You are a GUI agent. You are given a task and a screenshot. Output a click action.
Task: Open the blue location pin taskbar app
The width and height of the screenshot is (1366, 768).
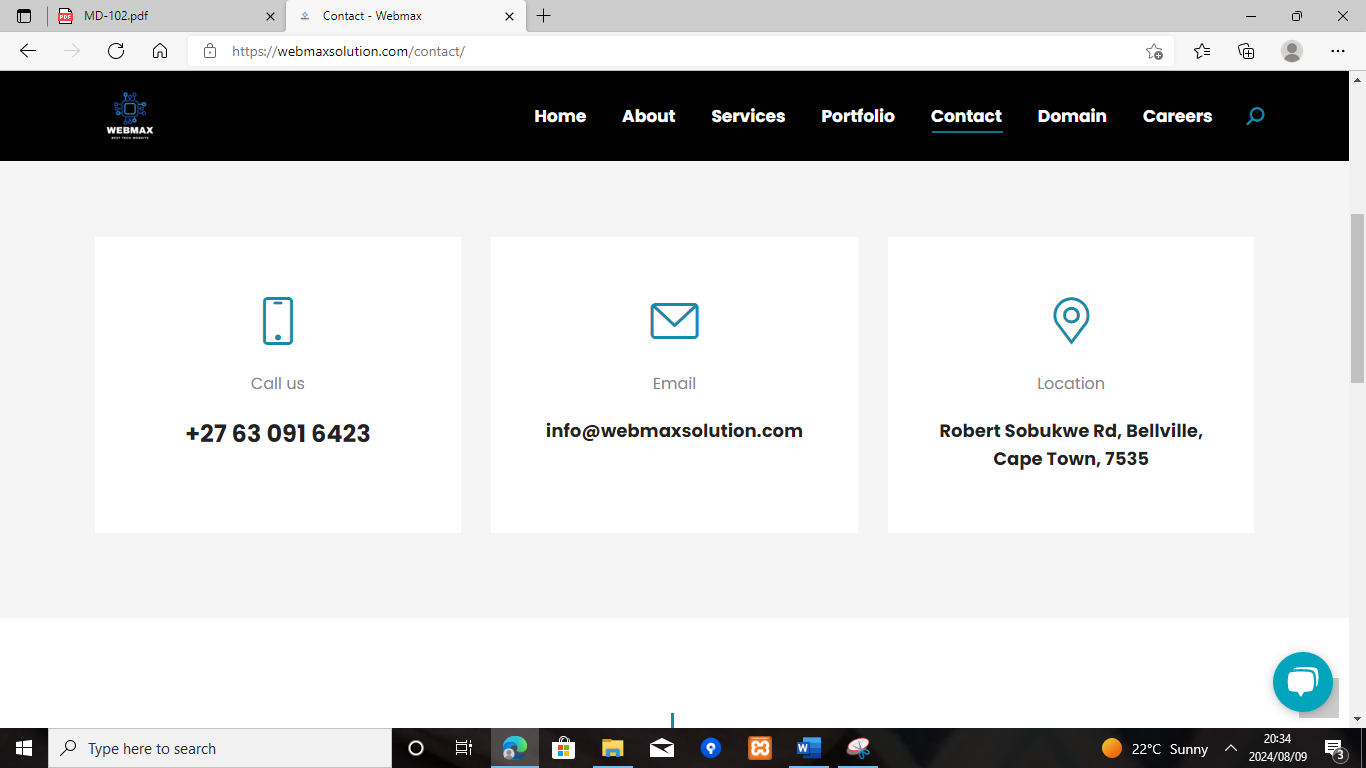pos(711,748)
